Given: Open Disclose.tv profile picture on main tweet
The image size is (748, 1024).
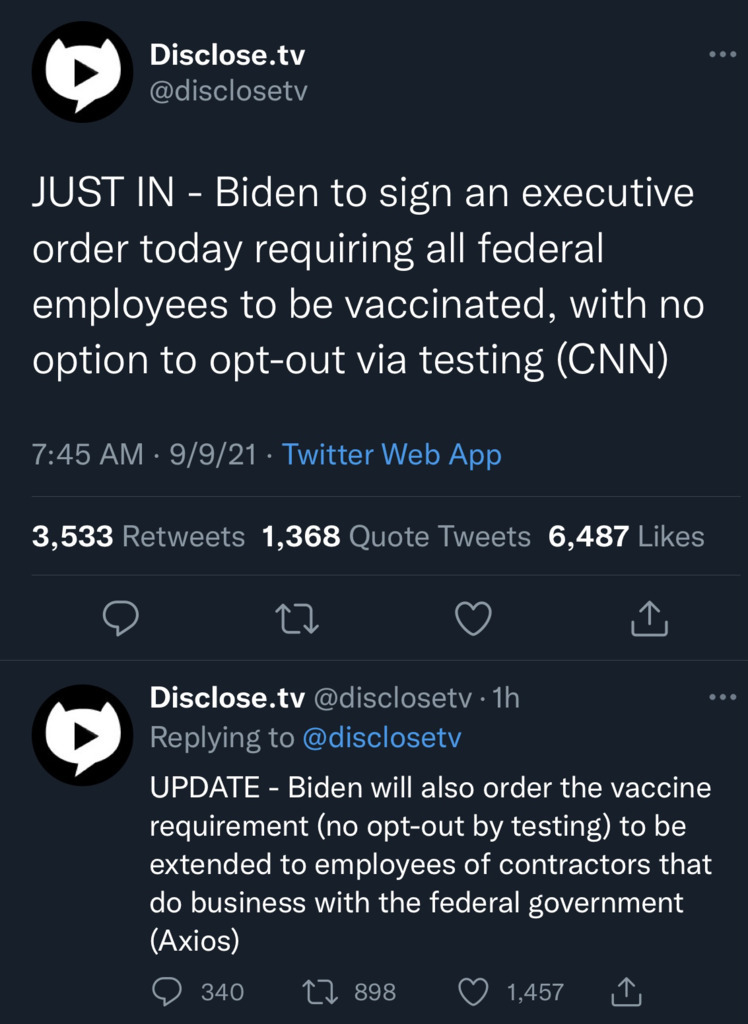Looking at the screenshot, I should tap(82, 72).
